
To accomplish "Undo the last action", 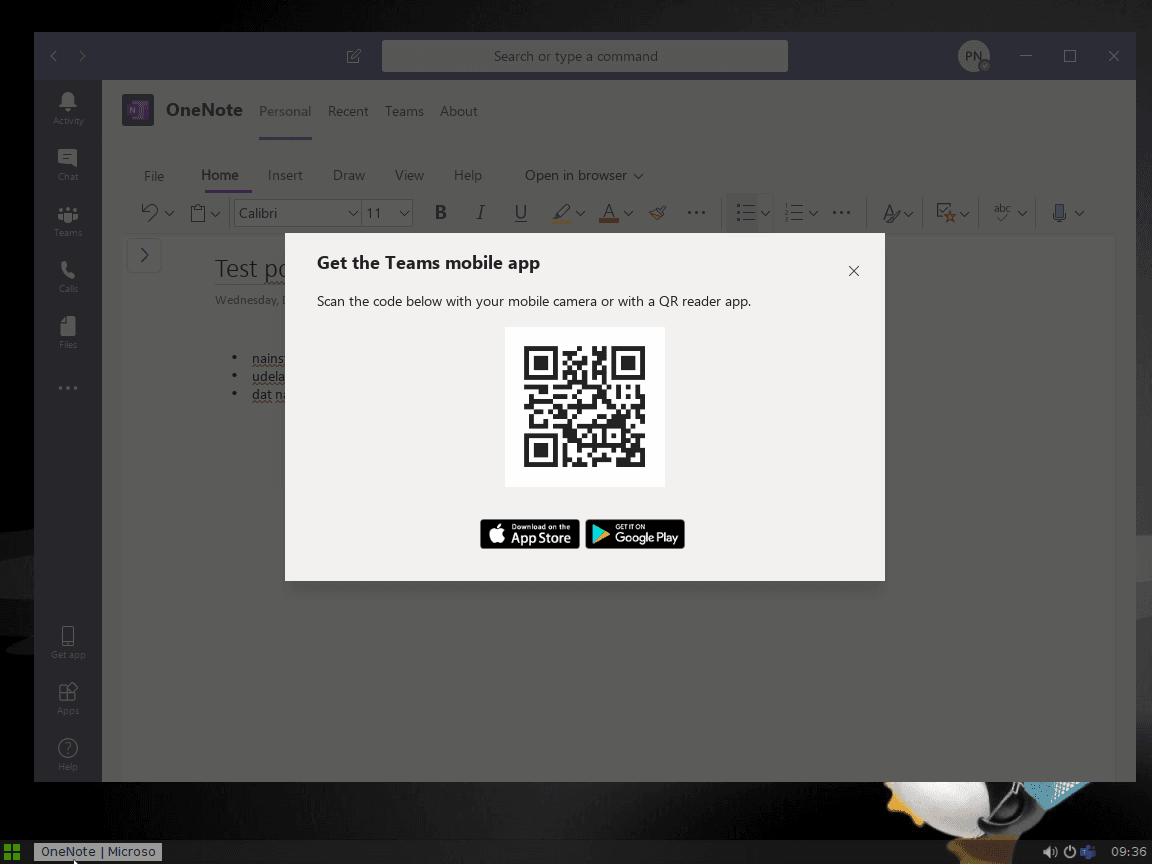I will pos(148,212).
